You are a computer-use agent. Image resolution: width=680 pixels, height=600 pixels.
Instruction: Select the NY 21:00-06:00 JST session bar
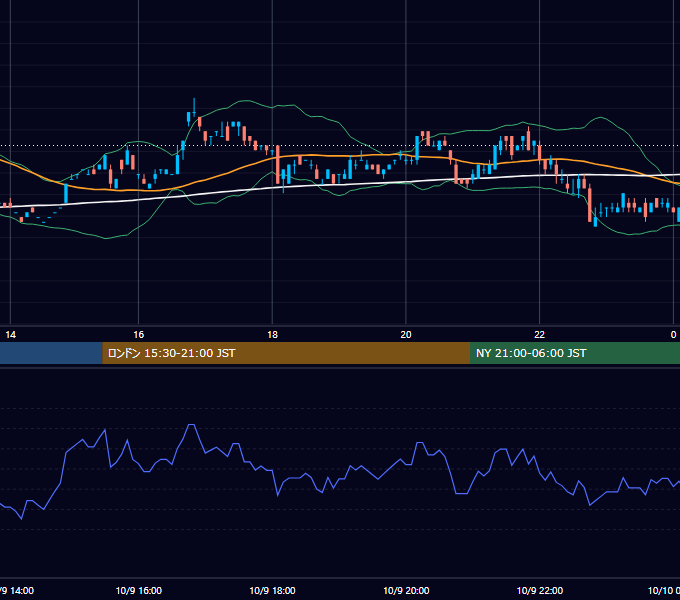pyautogui.click(x=575, y=353)
